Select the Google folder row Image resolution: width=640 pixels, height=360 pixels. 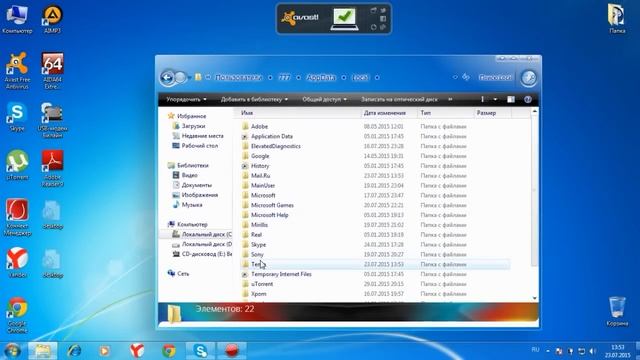click(x=375, y=156)
